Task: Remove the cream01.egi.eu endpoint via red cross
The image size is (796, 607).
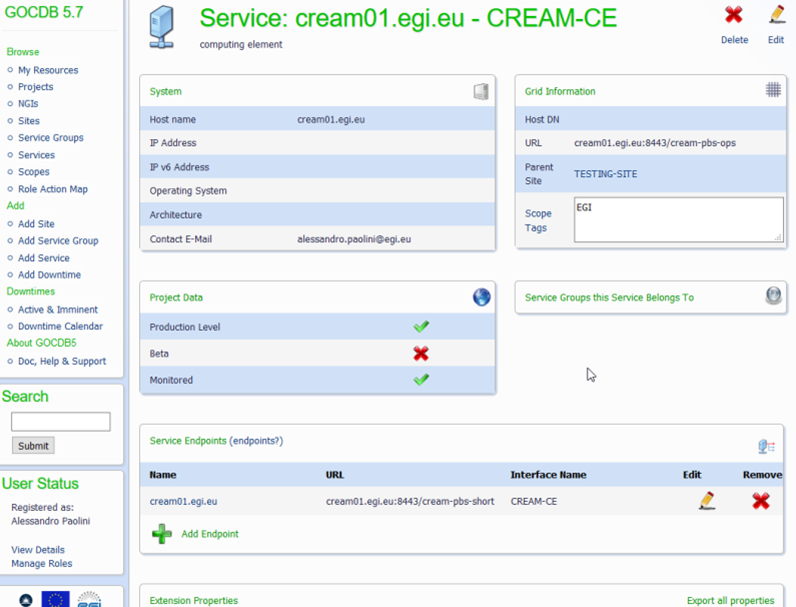Action: 760,501
